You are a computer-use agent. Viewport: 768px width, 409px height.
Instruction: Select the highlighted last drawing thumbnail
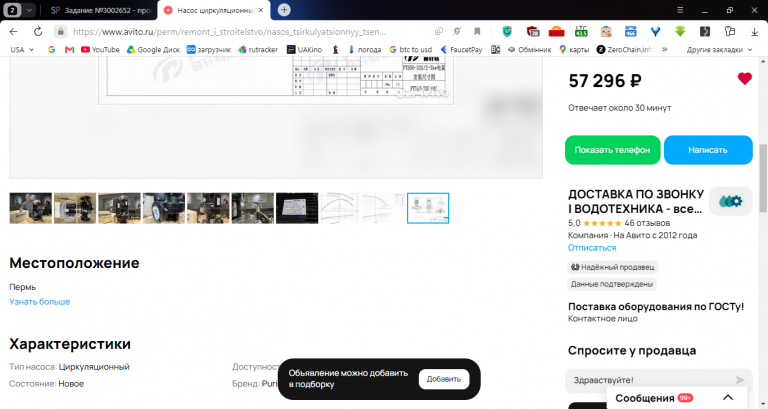[x=428, y=208]
